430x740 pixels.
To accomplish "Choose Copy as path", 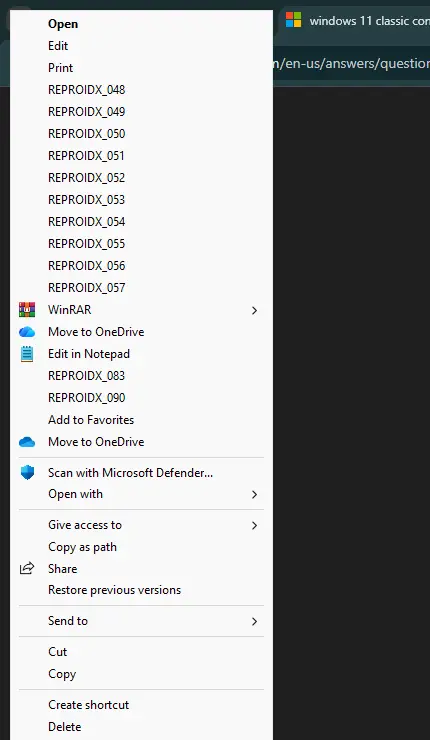I will point(141,547).
